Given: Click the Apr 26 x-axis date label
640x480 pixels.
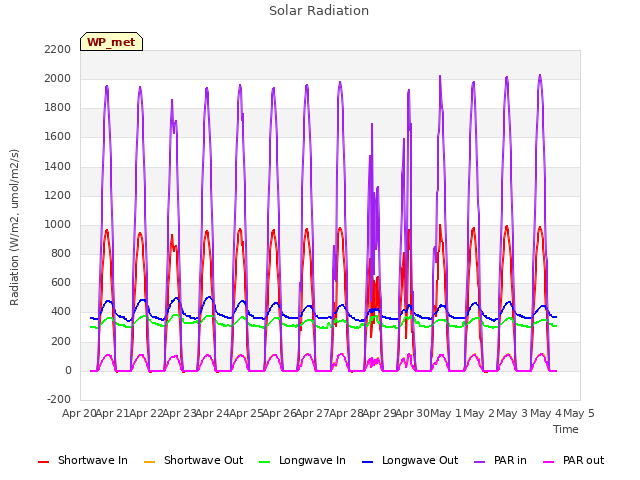Looking at the screenshot, I should pyautogui.click(x=279, y=413).
